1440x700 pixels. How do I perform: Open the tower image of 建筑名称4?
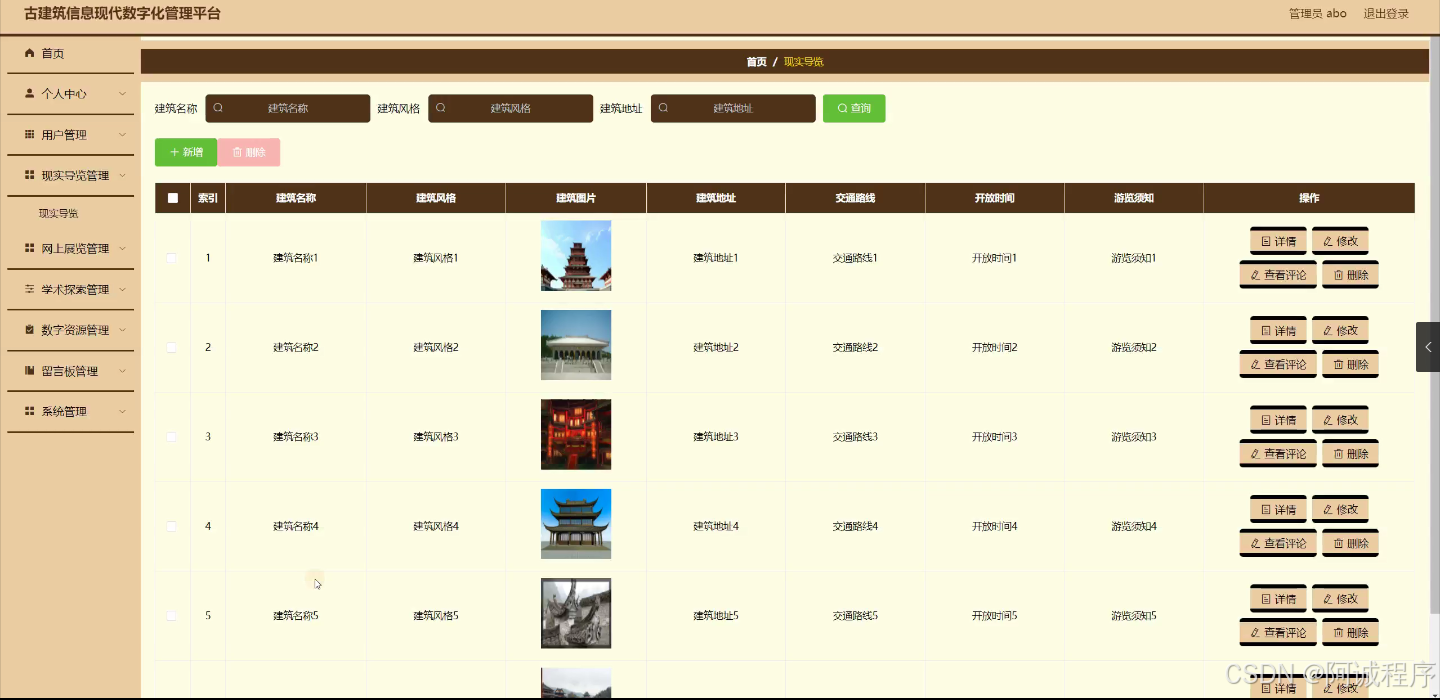coord(576,524)
